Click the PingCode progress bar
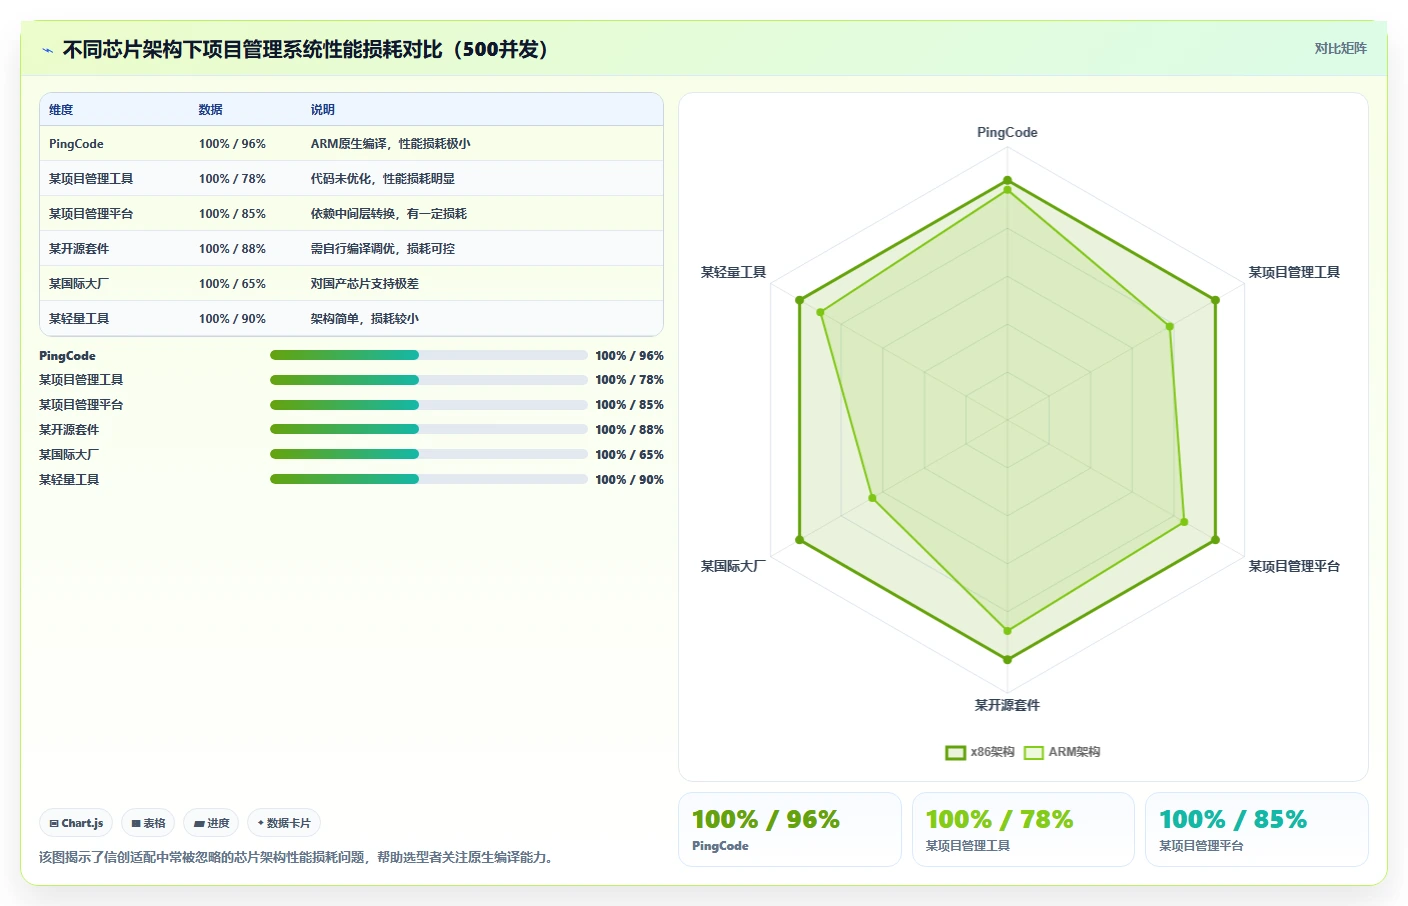 point(429,355)
